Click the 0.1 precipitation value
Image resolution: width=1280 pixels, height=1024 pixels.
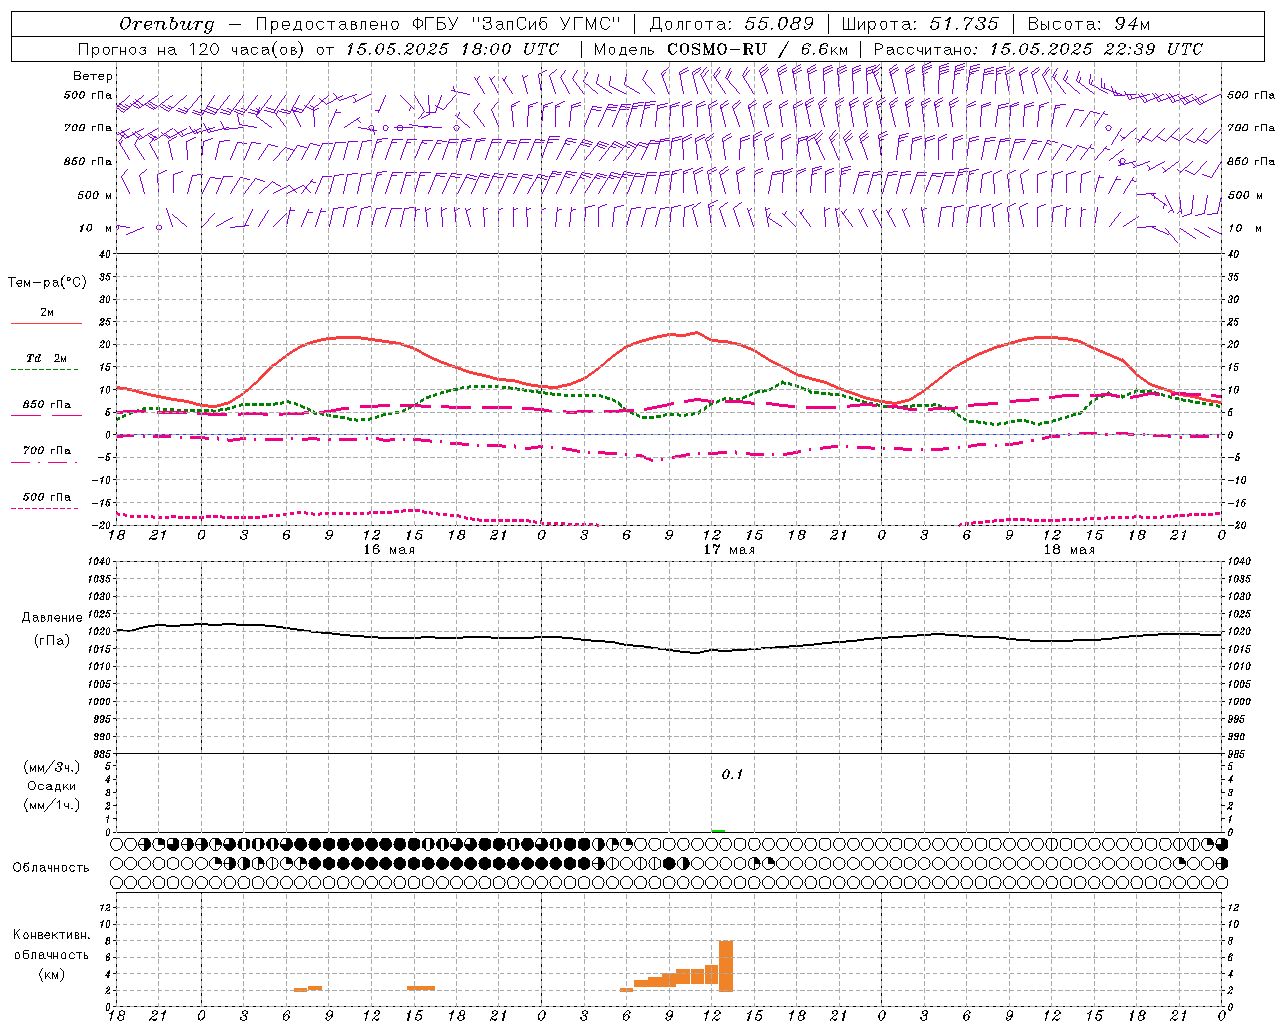[x=732, y=775]
